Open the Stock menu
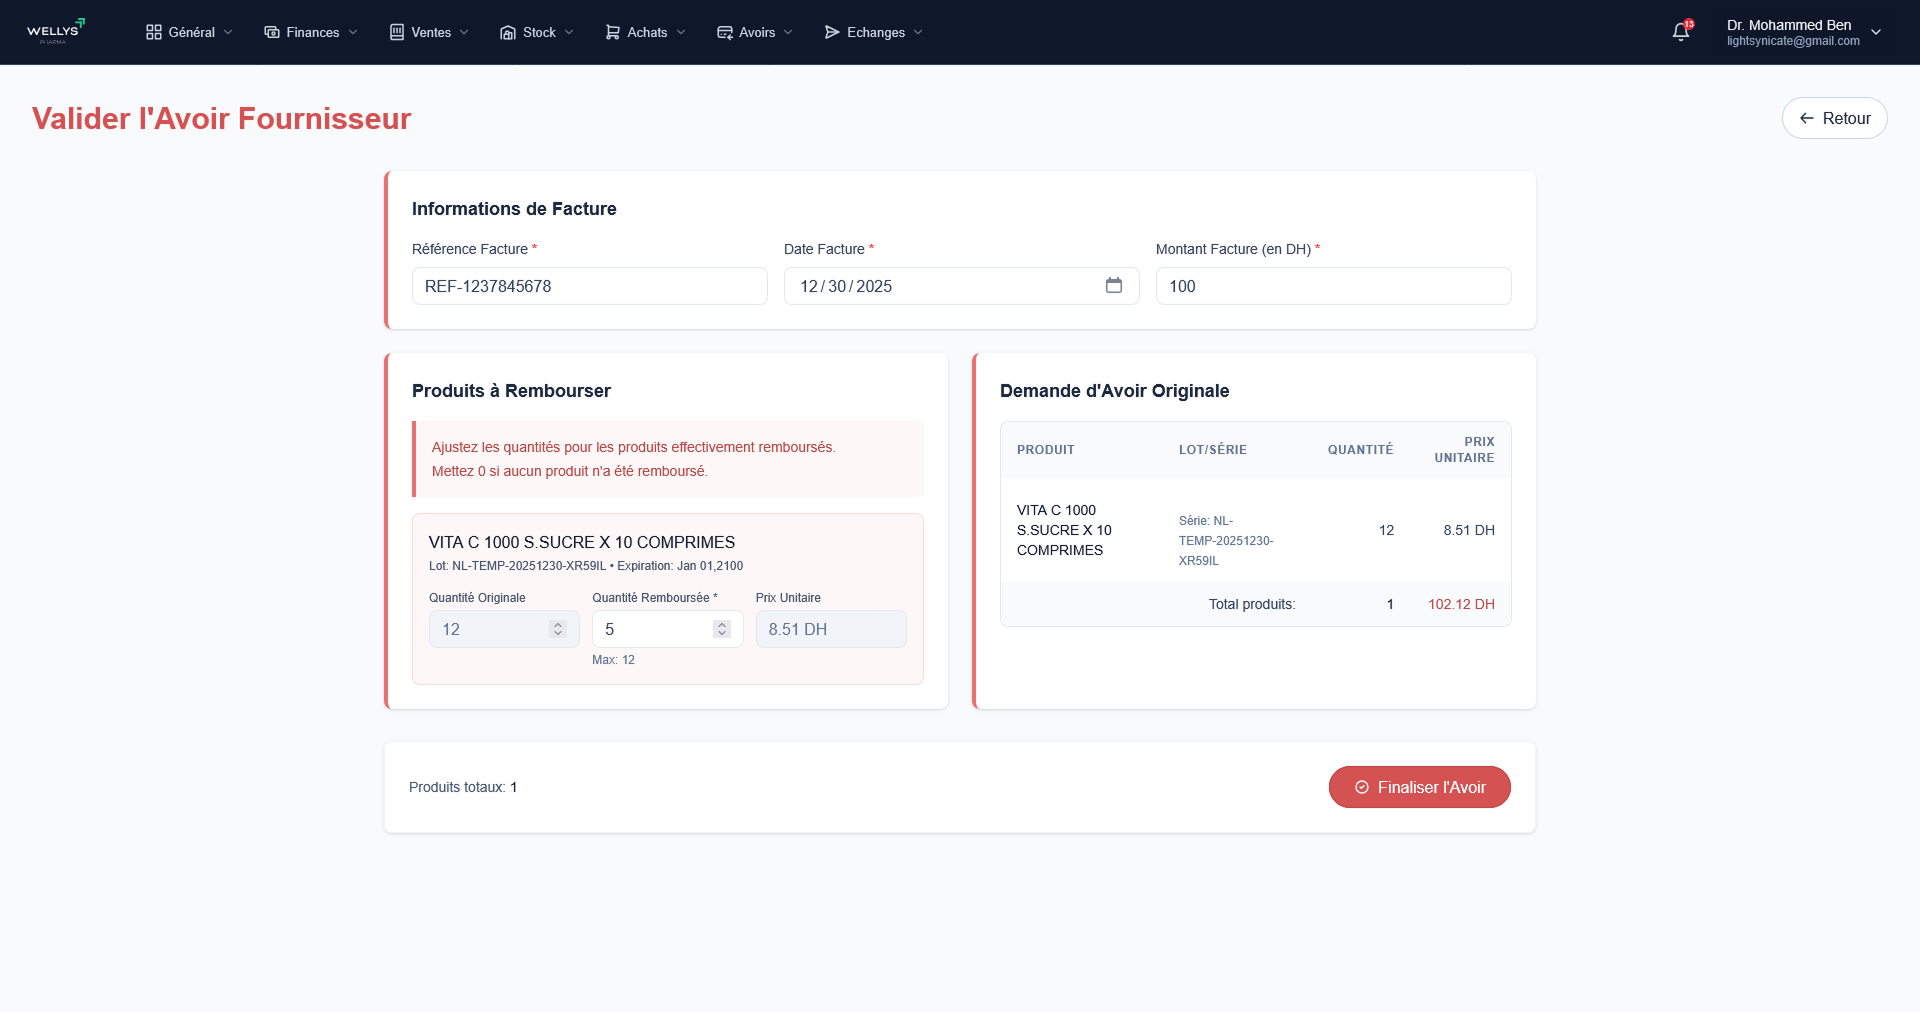Screen dimensions: 1920x1012 [537, 31]
